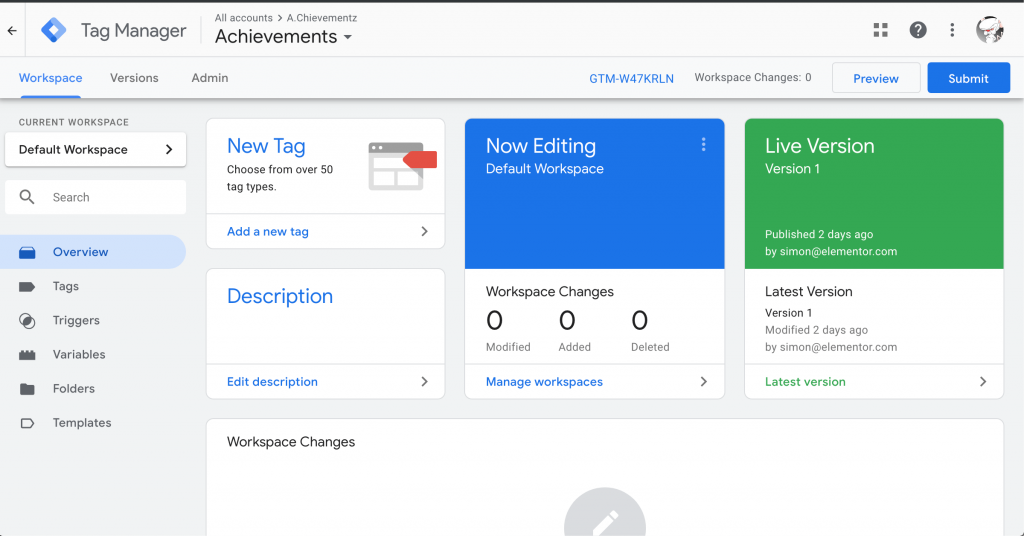
Task: Click the Preview button
Action: (876, 78)
